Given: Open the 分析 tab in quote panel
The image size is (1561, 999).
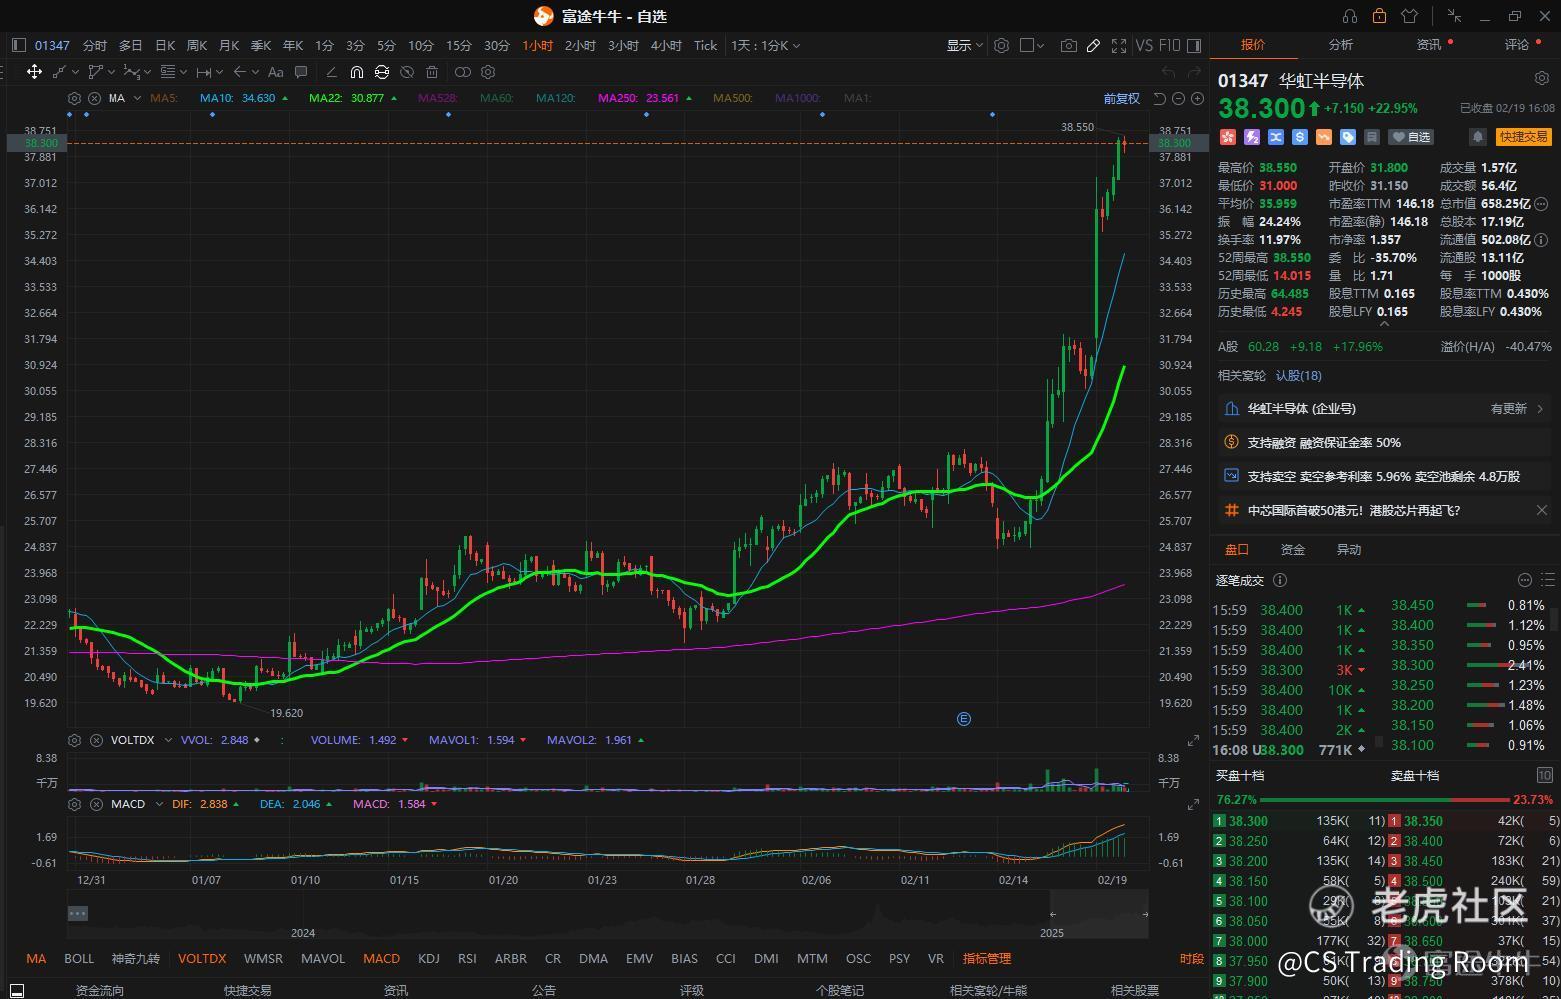Looking at the screenshot, I should point(1341,44).
